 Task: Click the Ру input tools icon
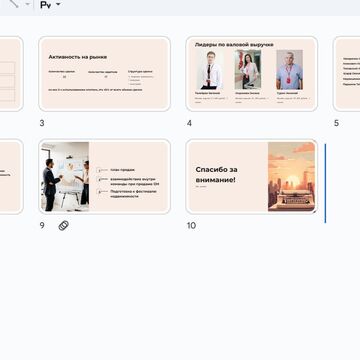tap(45, 5)
